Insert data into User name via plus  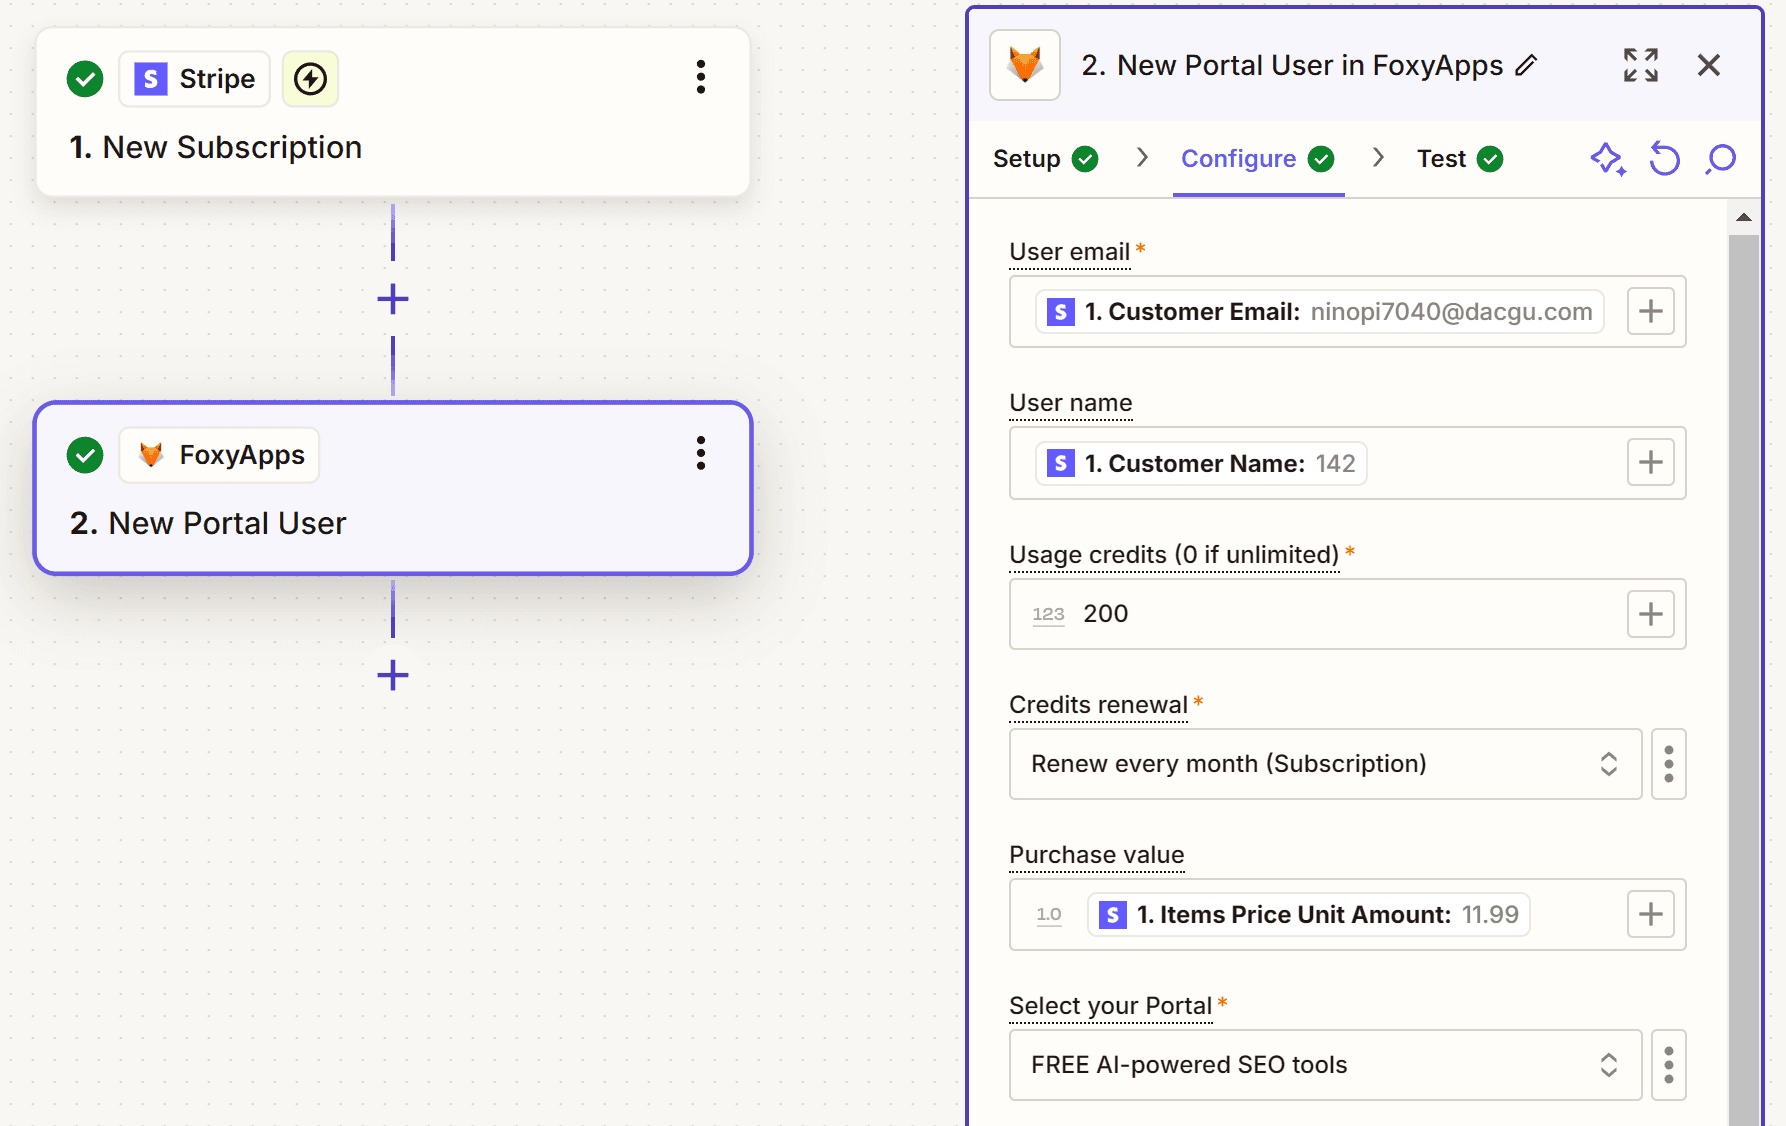1651,462
